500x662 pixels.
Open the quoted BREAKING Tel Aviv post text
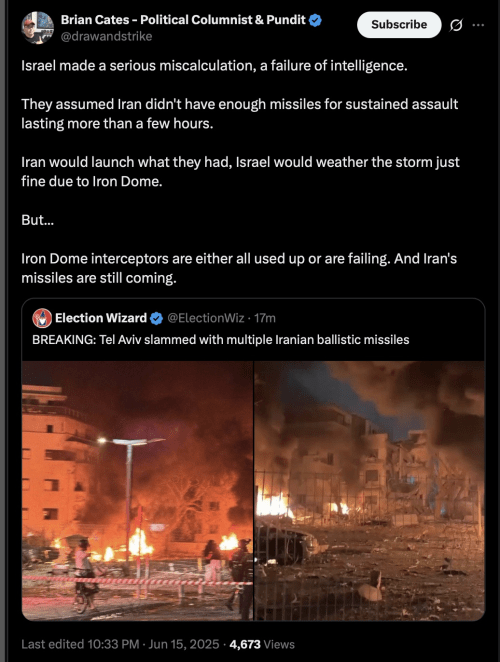click(220, 340)
